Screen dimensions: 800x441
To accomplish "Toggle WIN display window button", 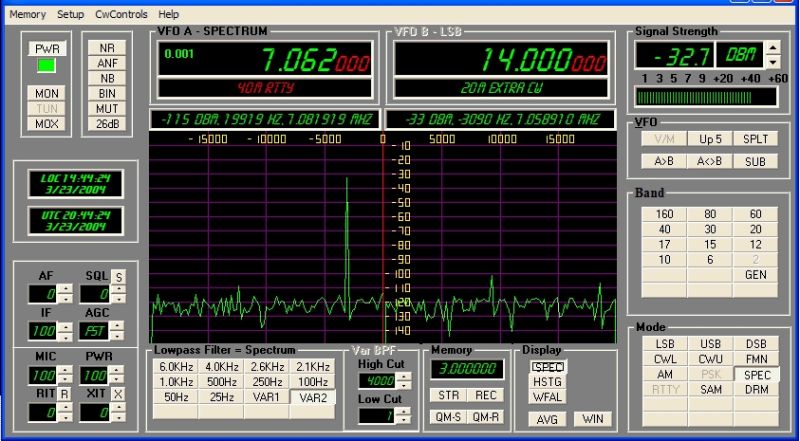I will tap(593, 419).
